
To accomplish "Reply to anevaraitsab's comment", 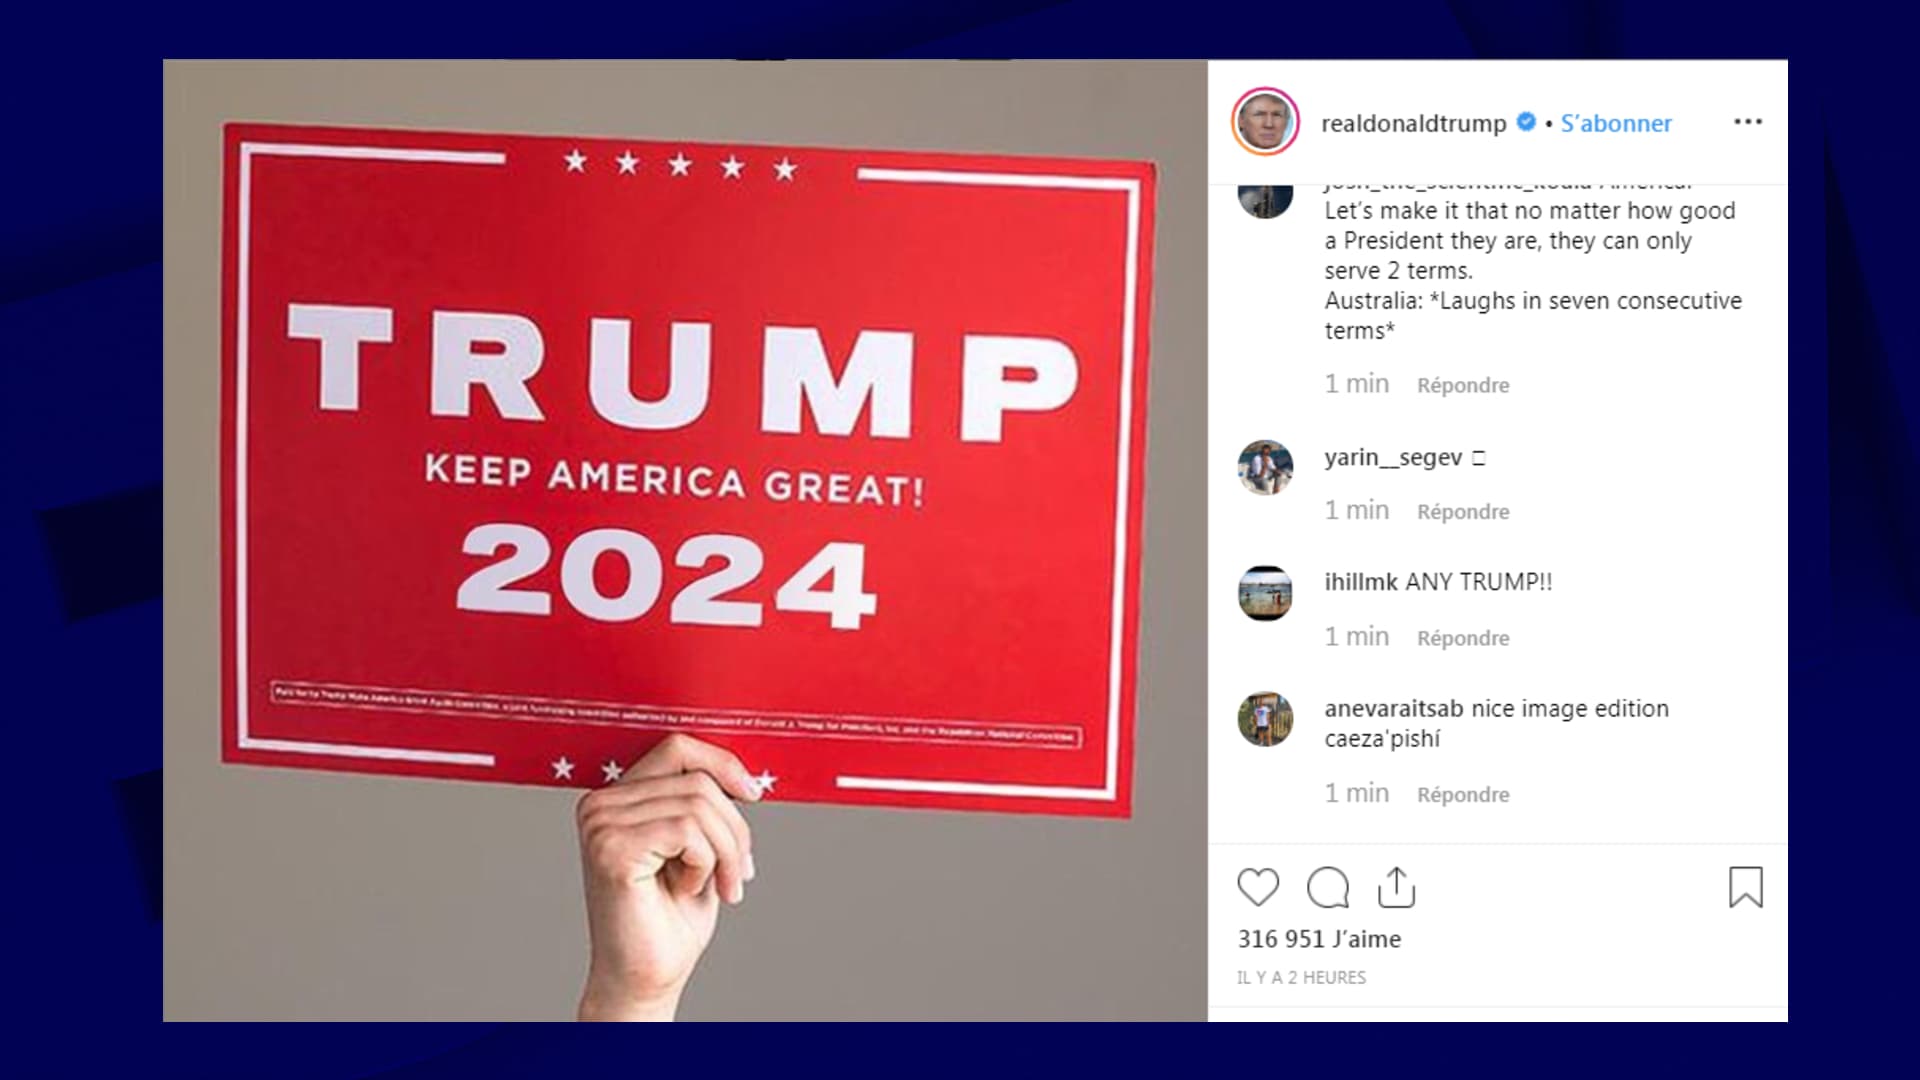I will 1463,794.
